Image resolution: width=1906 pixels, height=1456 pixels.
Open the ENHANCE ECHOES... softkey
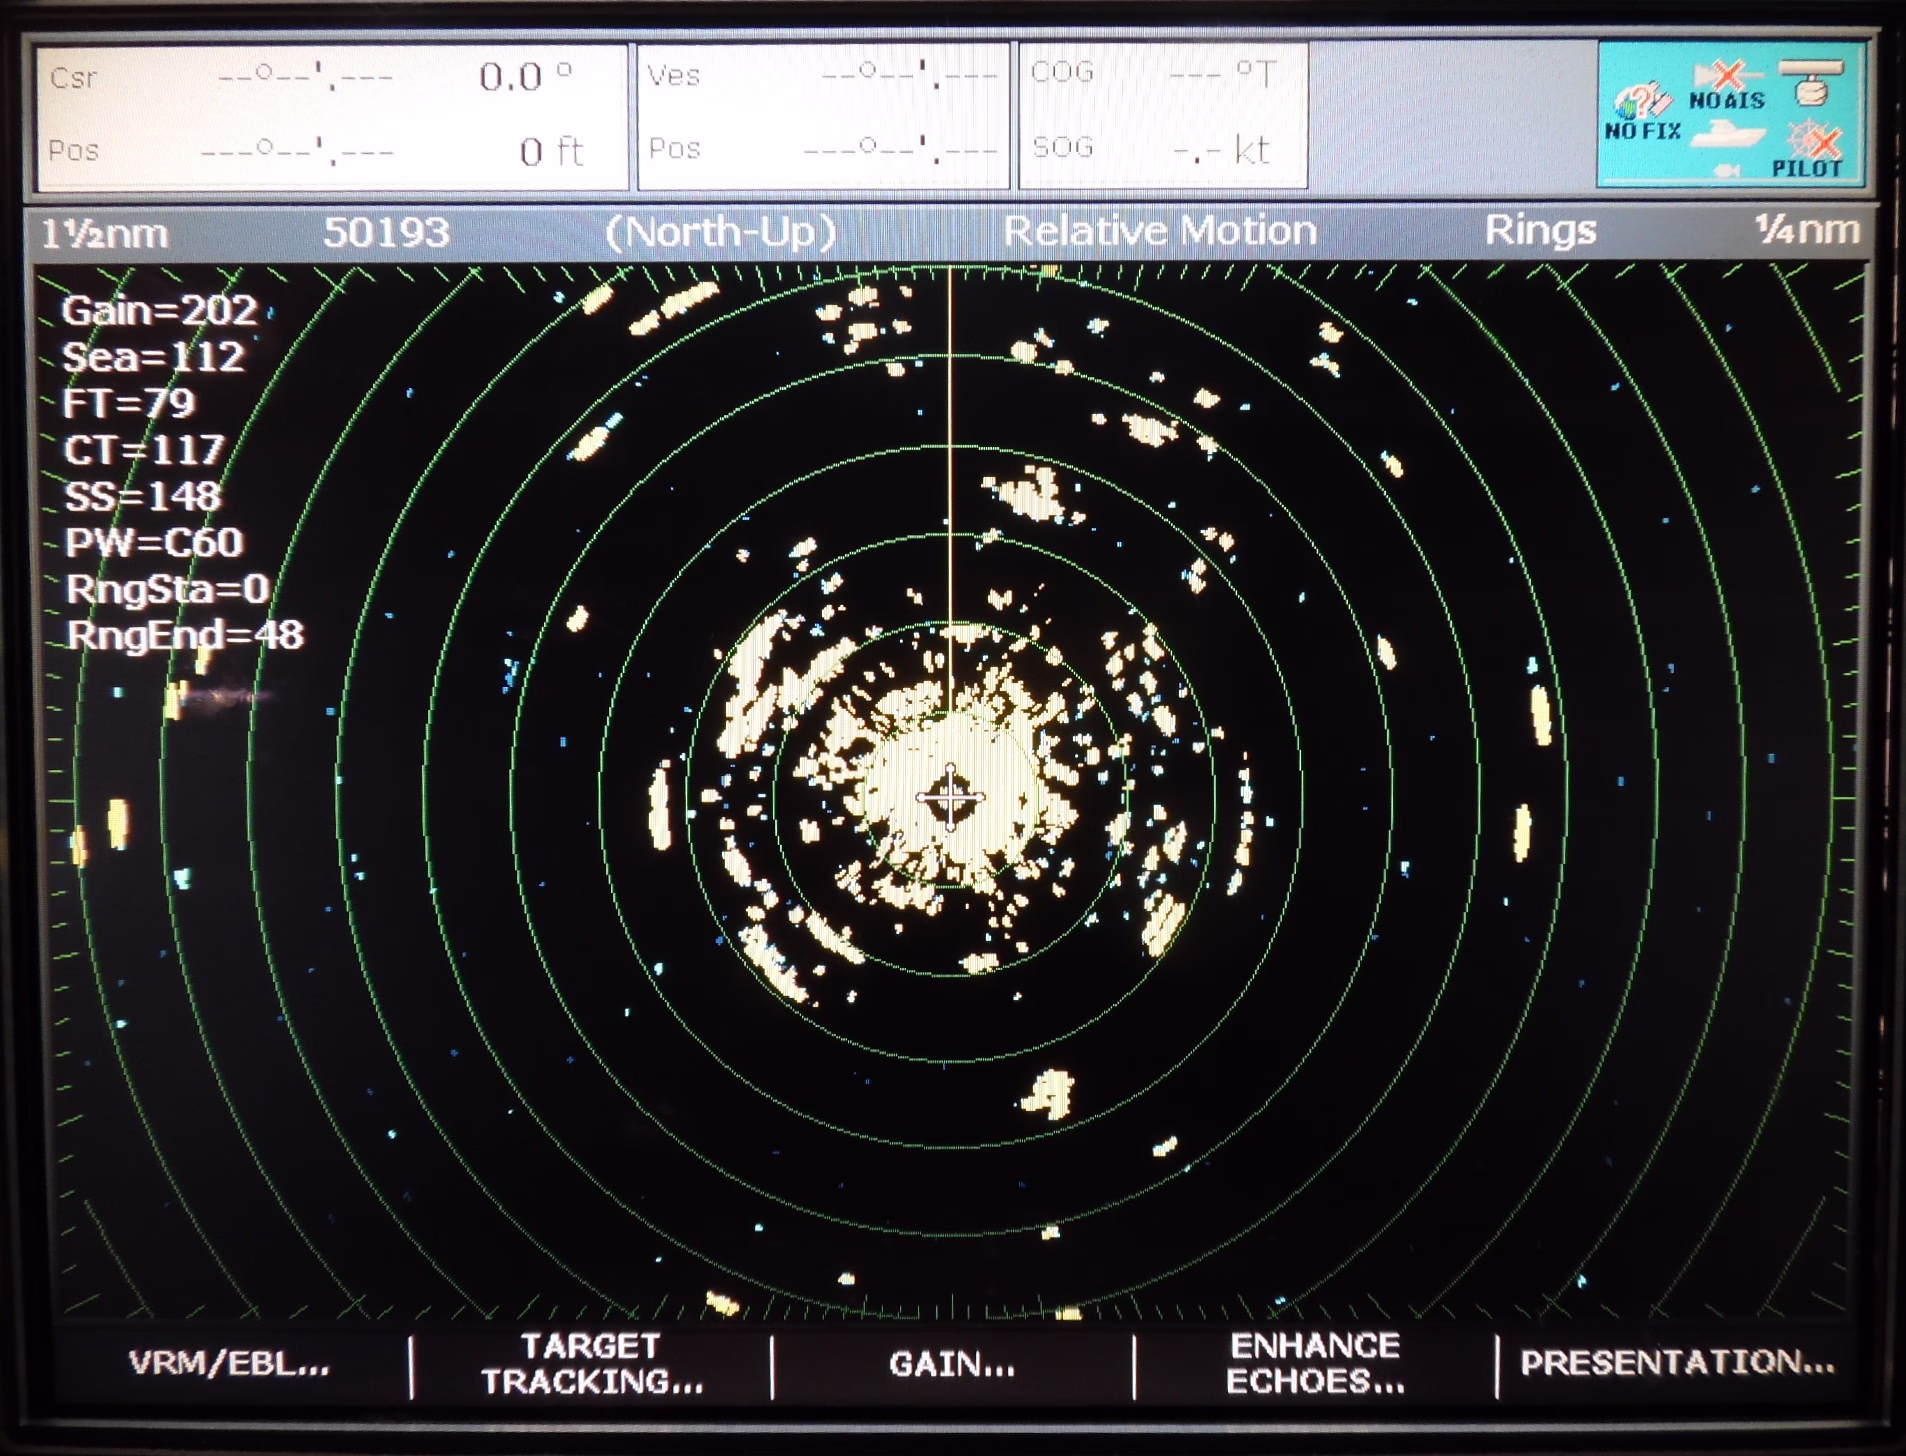pos(1315,1363)
